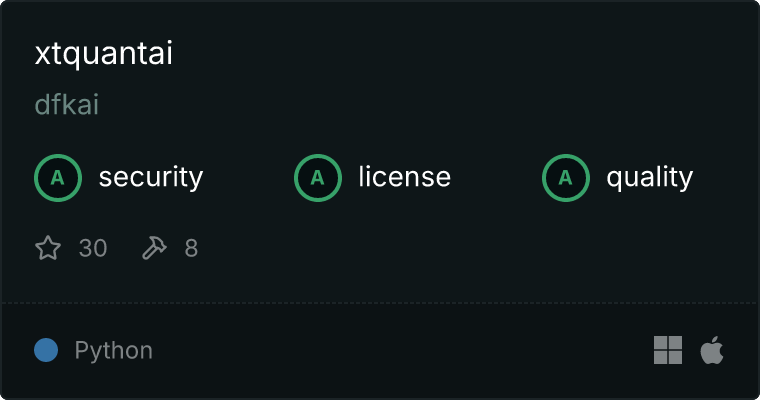Click the quality grade A badge

[x=566, y=178]
